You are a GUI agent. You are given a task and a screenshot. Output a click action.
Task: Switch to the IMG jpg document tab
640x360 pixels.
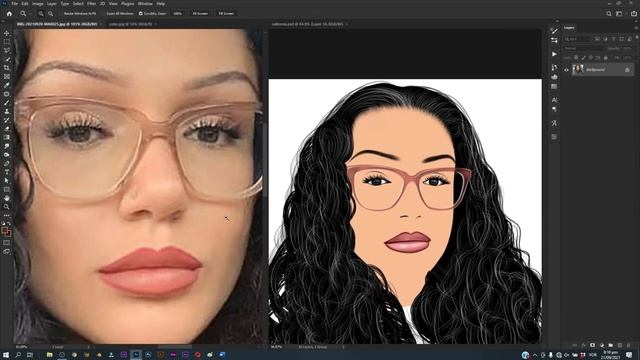coord(57,24)
